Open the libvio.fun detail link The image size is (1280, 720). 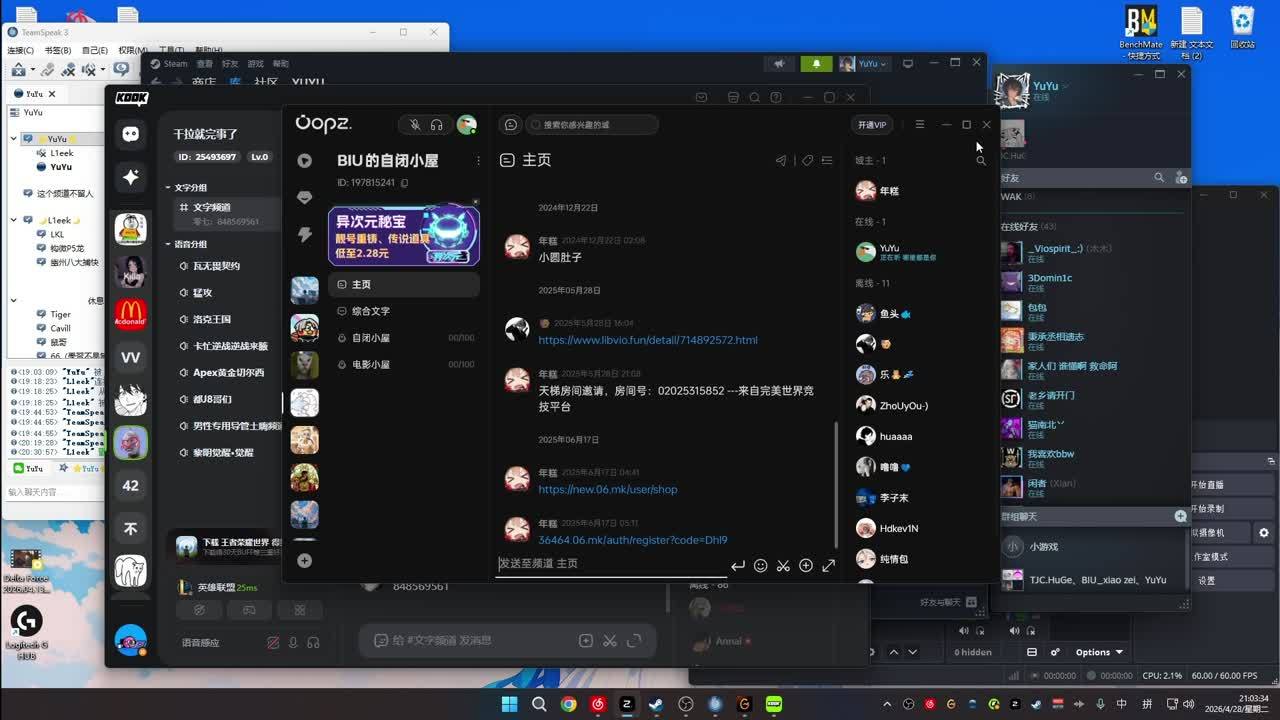647,340
